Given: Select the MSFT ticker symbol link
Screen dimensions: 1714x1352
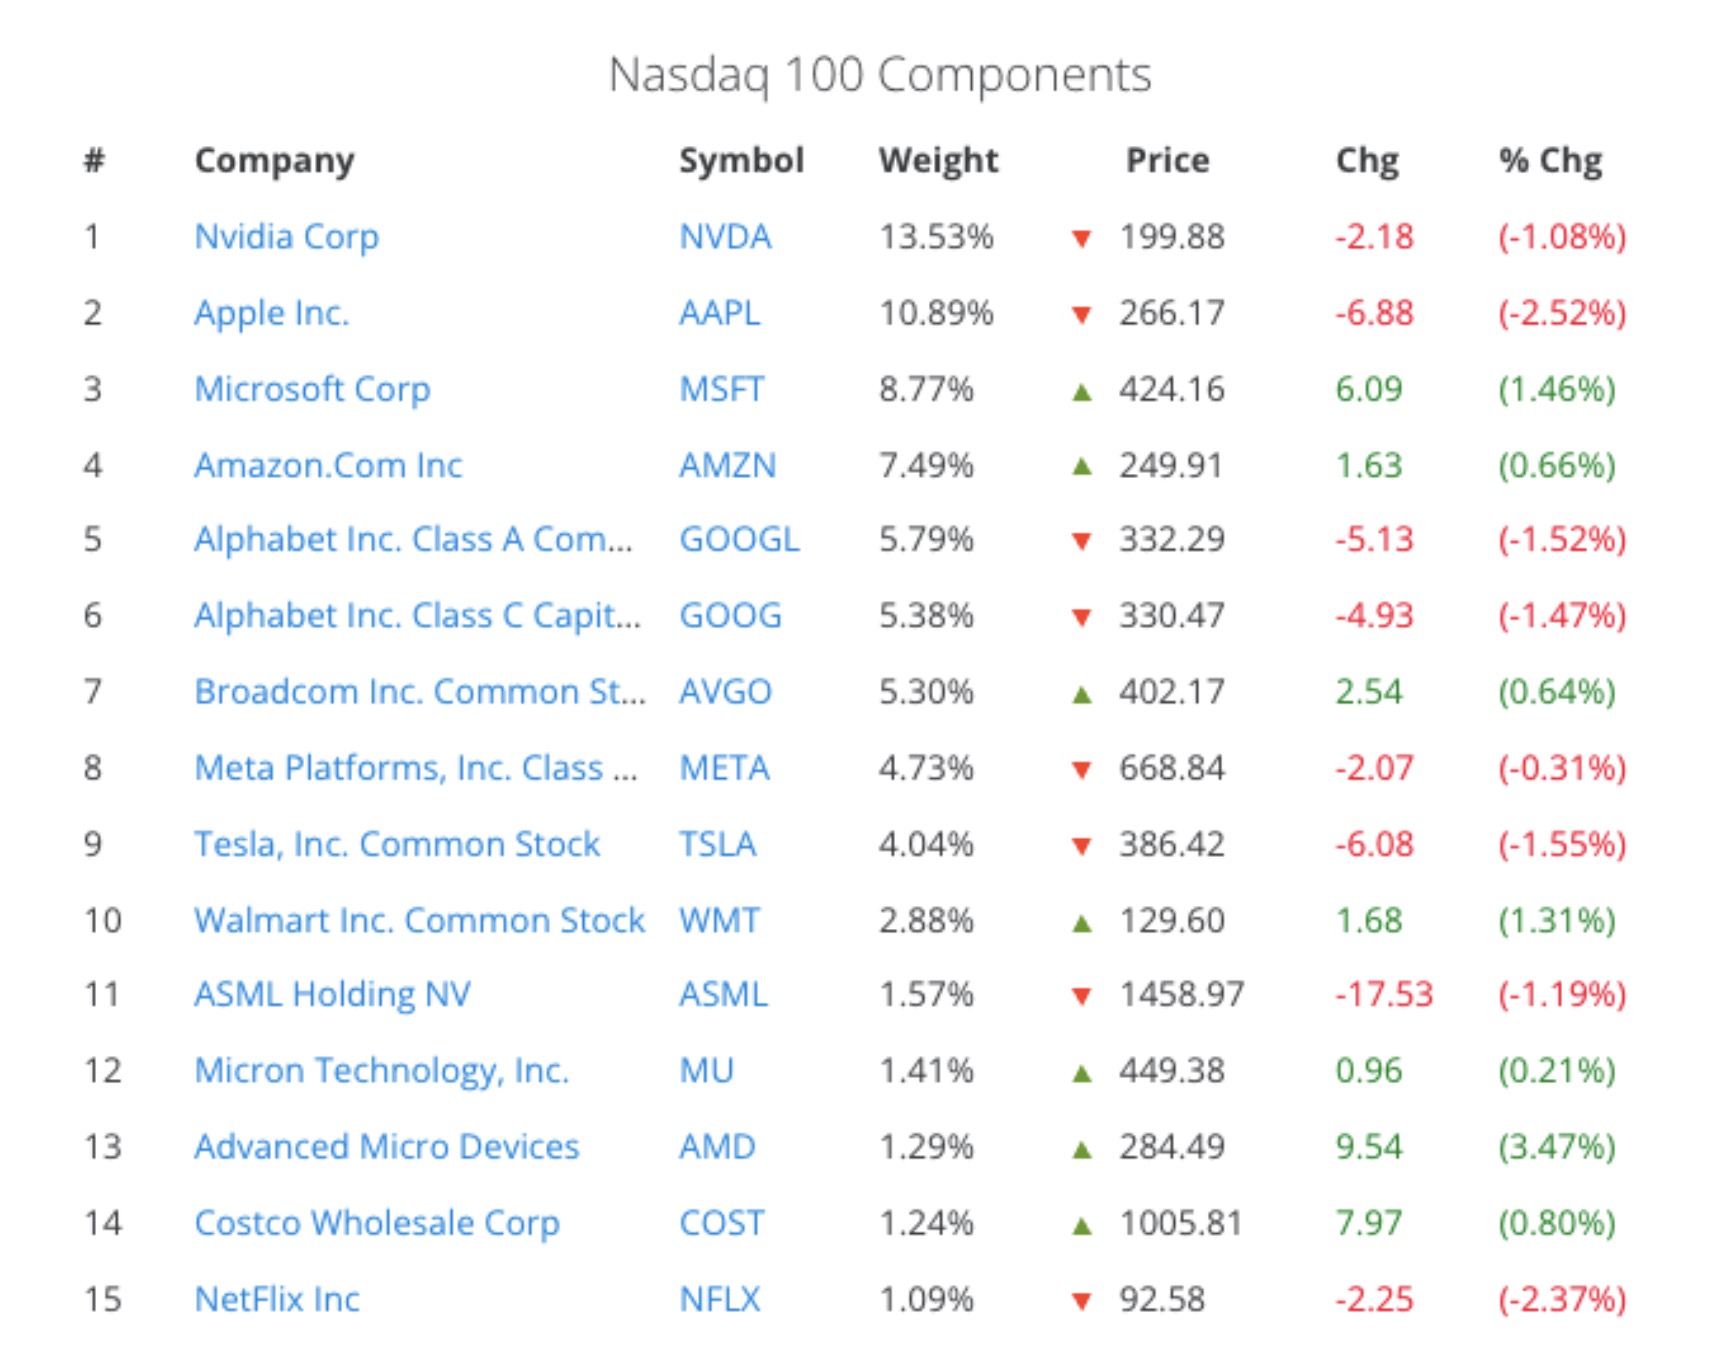Looking at the screenshot, I should click(721, 389).
